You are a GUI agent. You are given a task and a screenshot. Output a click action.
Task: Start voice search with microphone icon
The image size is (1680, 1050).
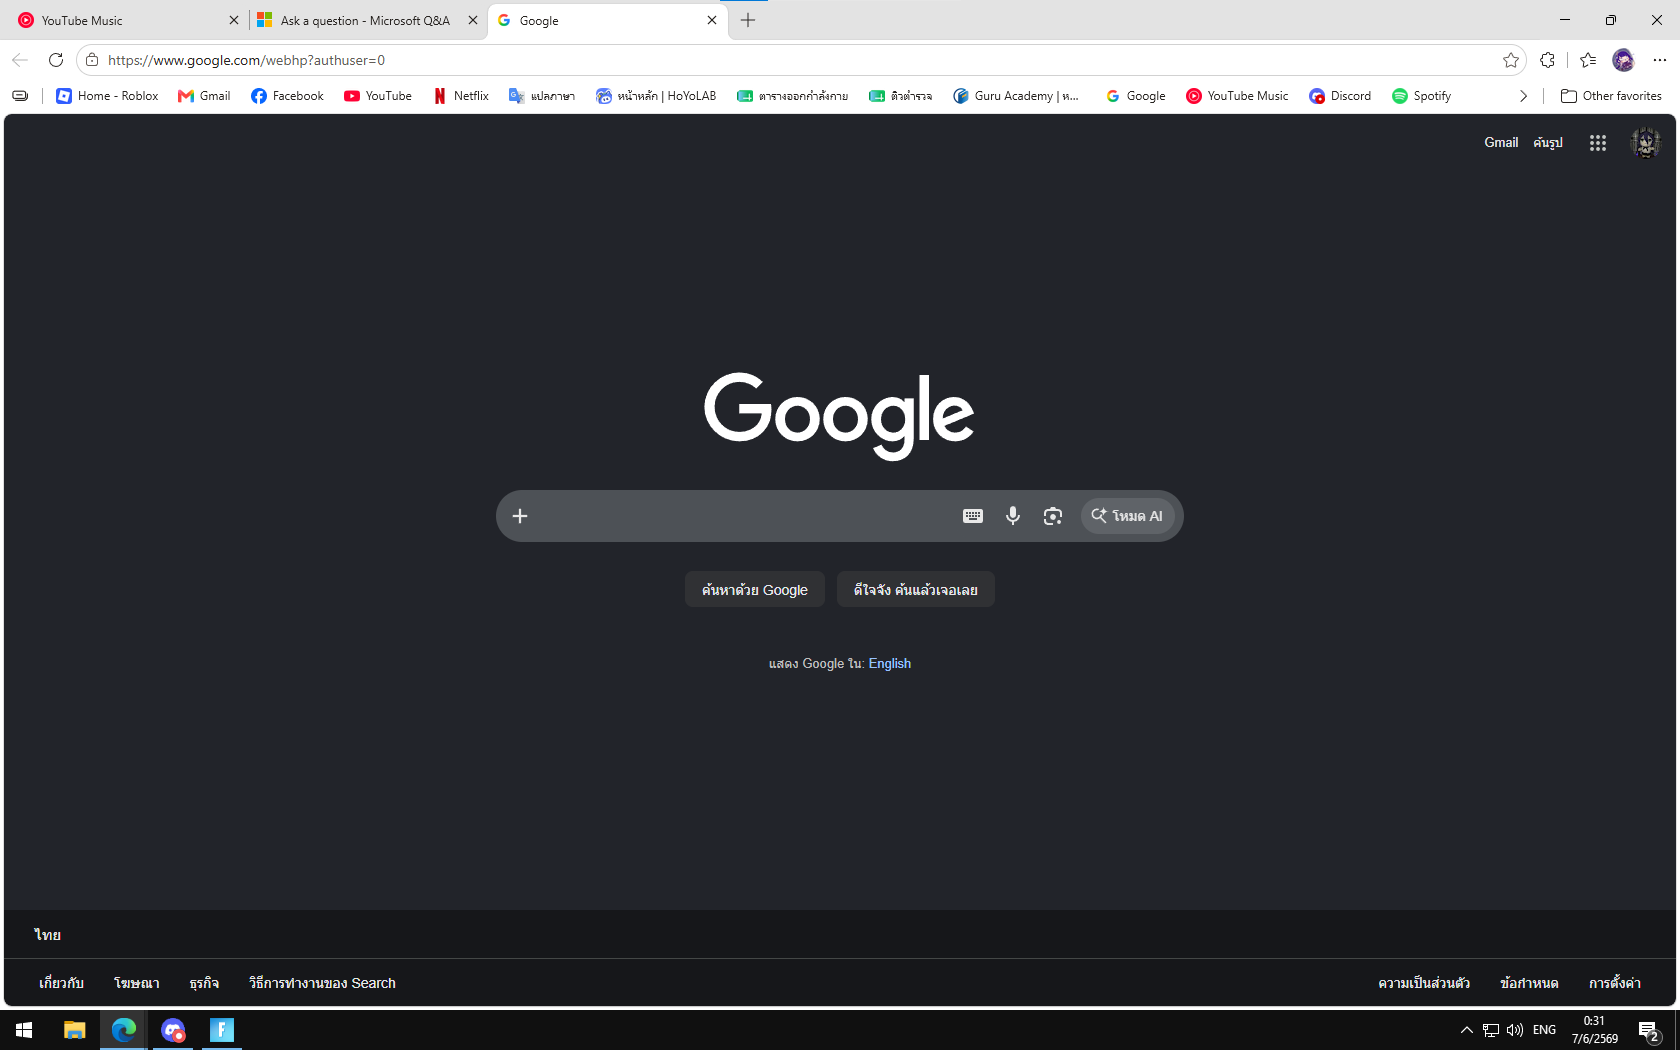(1013, 516)
